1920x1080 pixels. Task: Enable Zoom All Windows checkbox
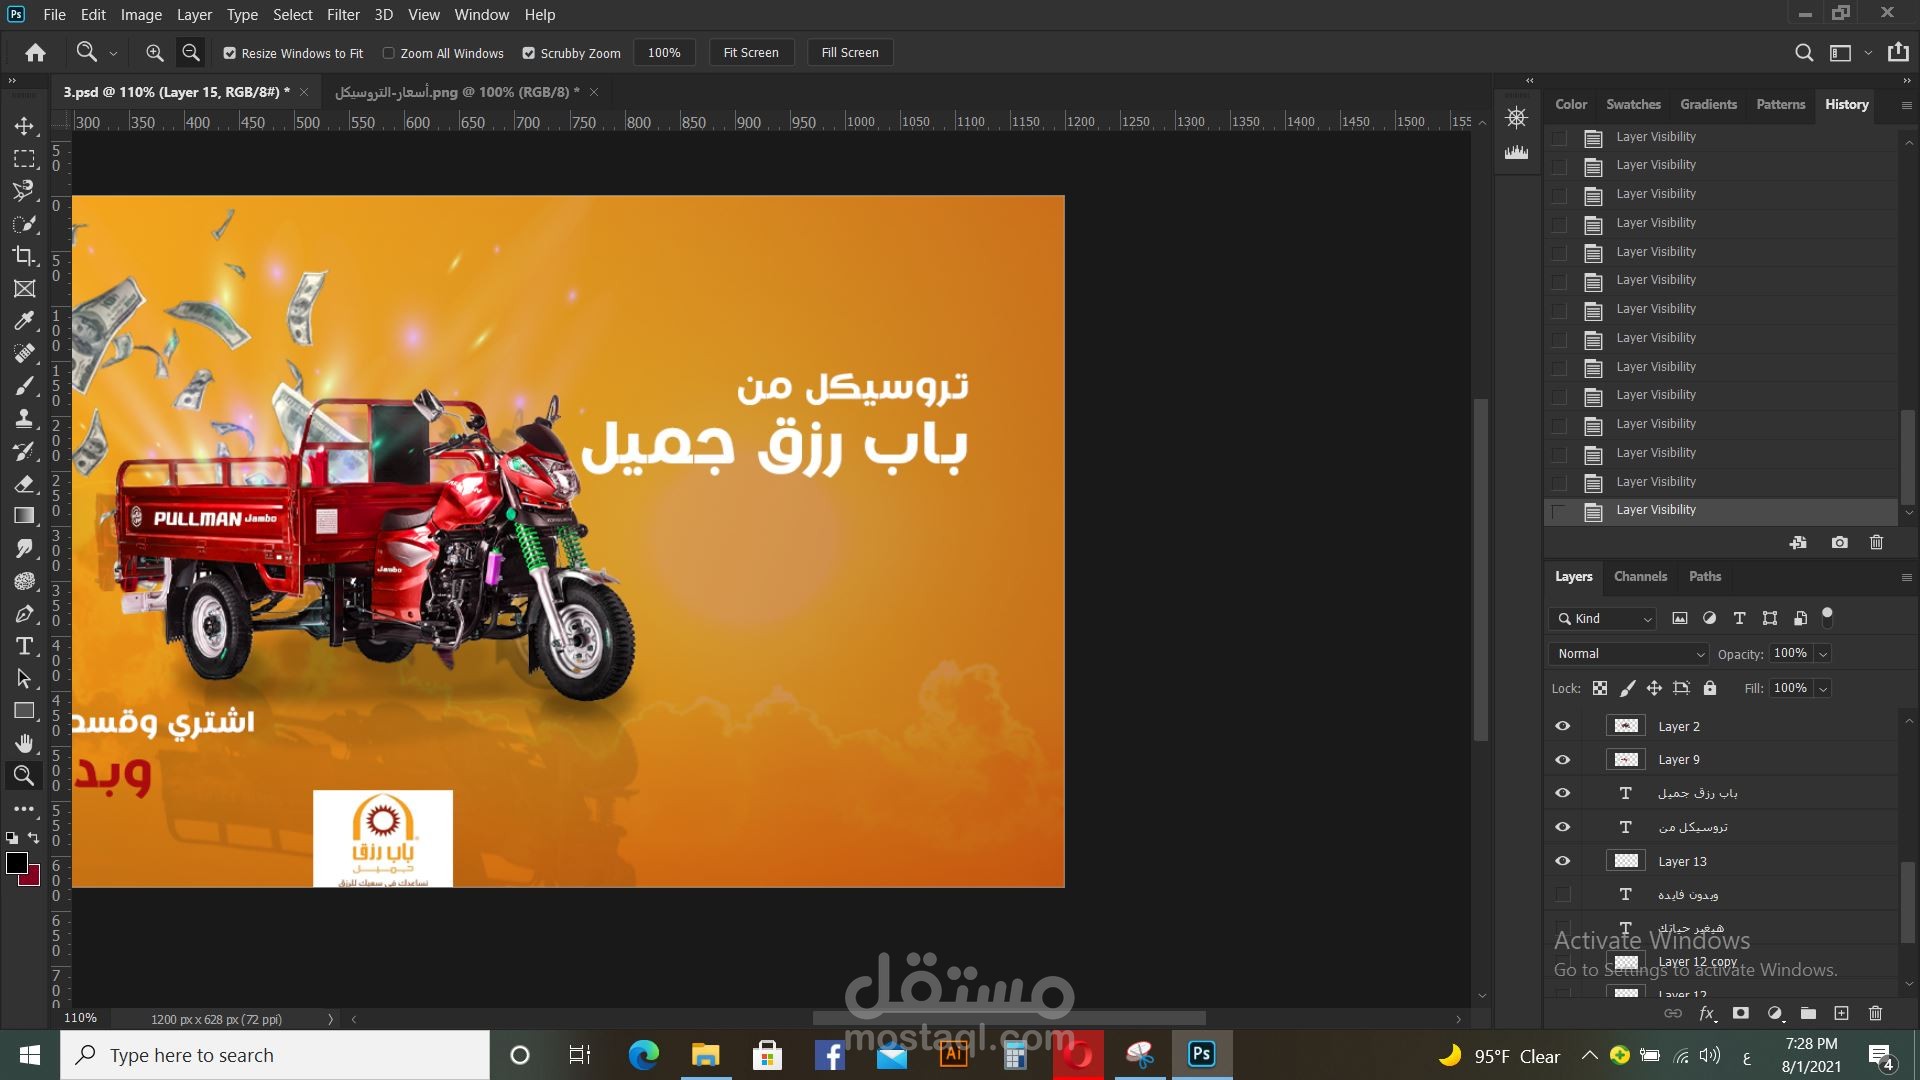coord(389,53)
